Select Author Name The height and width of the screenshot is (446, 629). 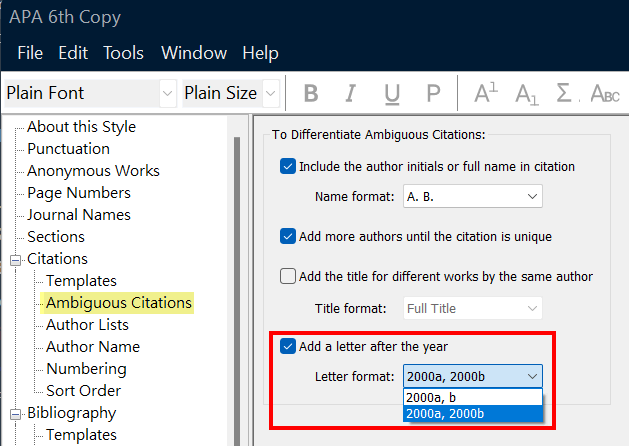click(93, 347)
